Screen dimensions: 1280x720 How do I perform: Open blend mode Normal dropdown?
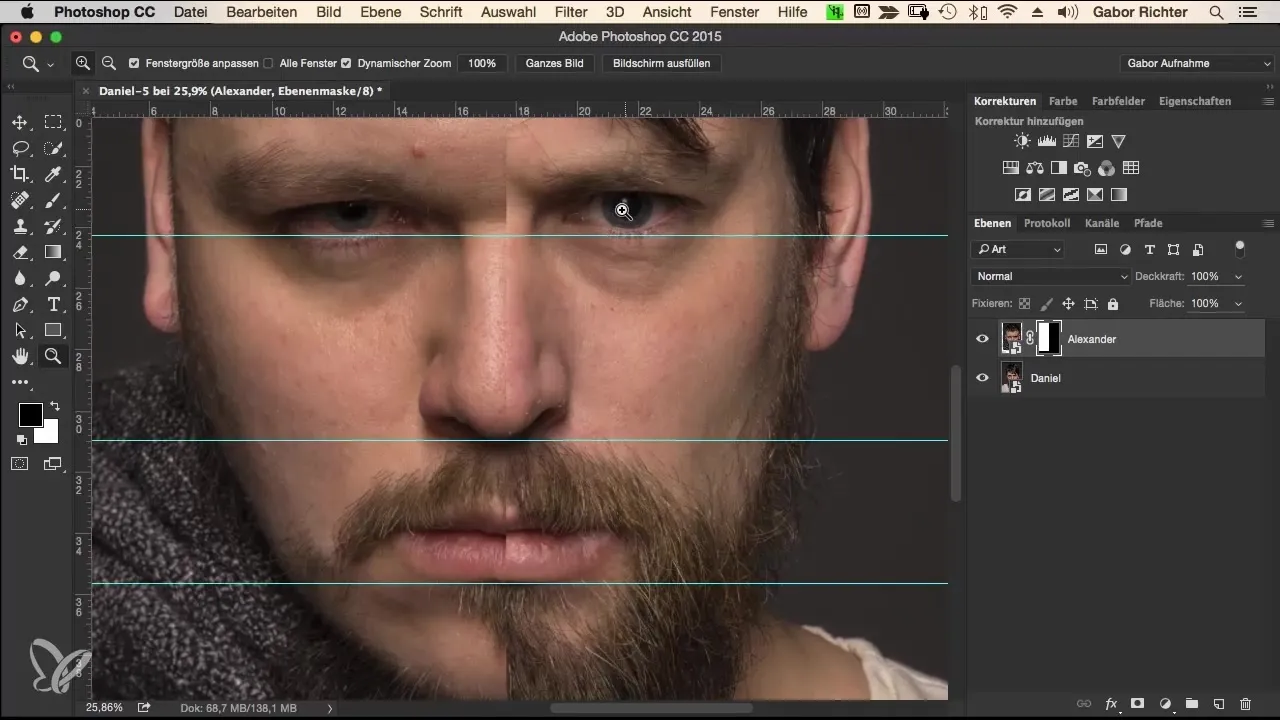click(1051, 276)
